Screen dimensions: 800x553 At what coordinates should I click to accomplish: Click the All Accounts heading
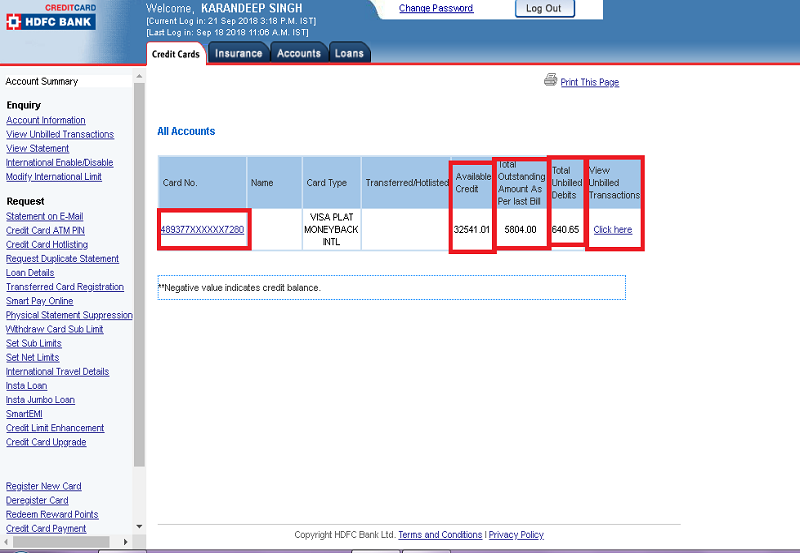(x=186, y=131)
